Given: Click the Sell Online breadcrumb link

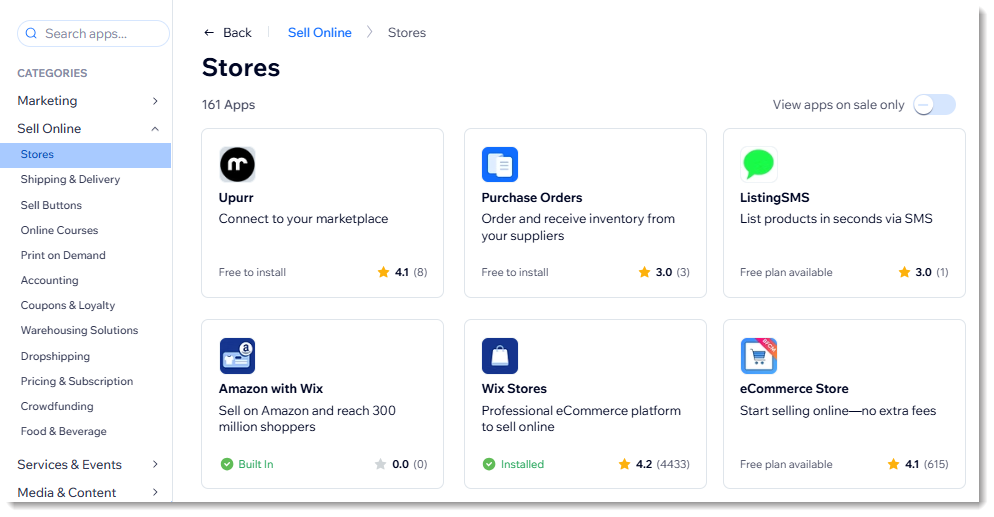Looking at the screenshot, I should (x=319, y=33).
